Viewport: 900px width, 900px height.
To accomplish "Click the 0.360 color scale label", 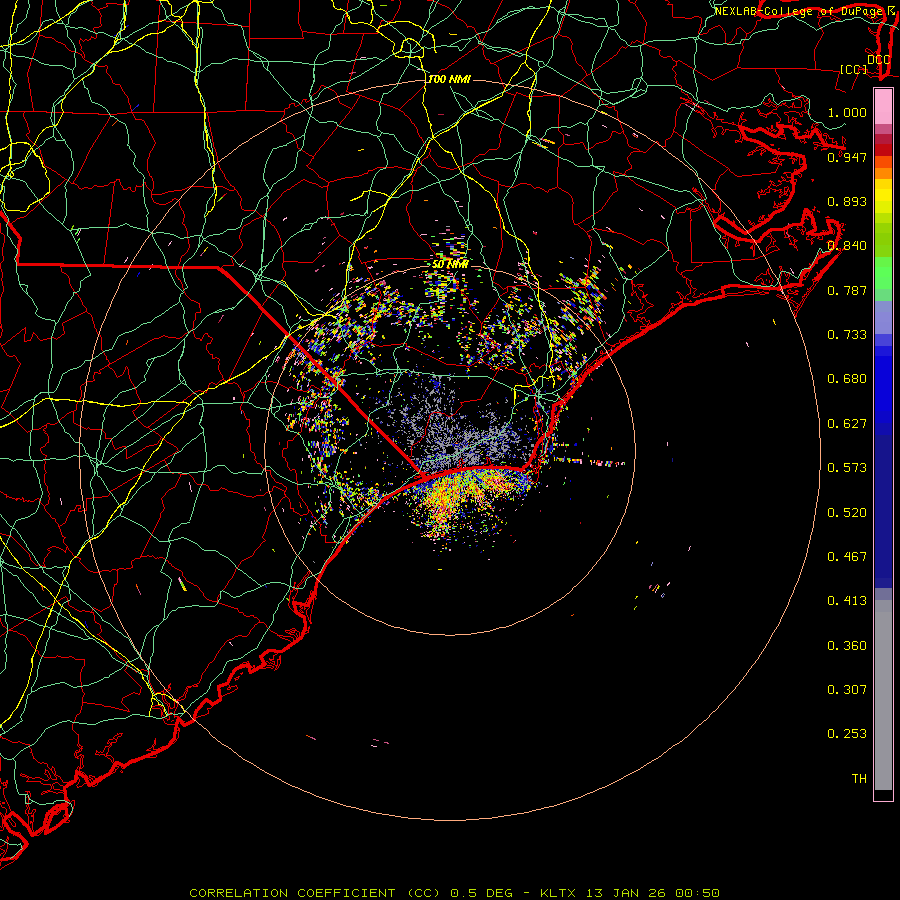I will 847,646.
